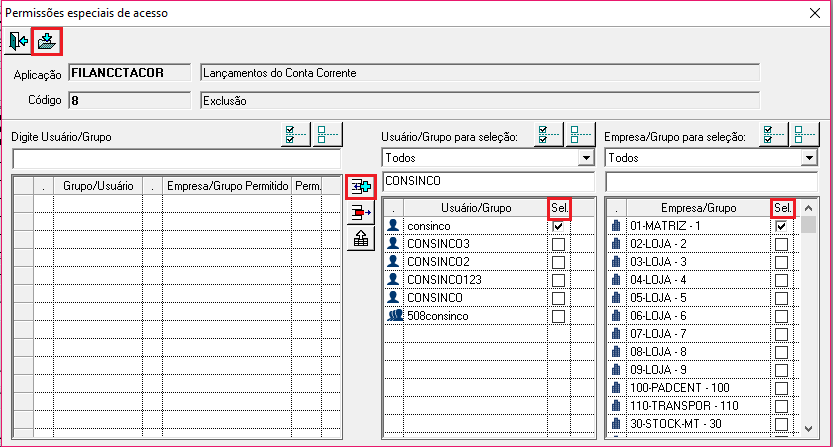Screen dimensions: 833x447
Task: Click the Grupo/Usuário column header
Action: [98, 186]
